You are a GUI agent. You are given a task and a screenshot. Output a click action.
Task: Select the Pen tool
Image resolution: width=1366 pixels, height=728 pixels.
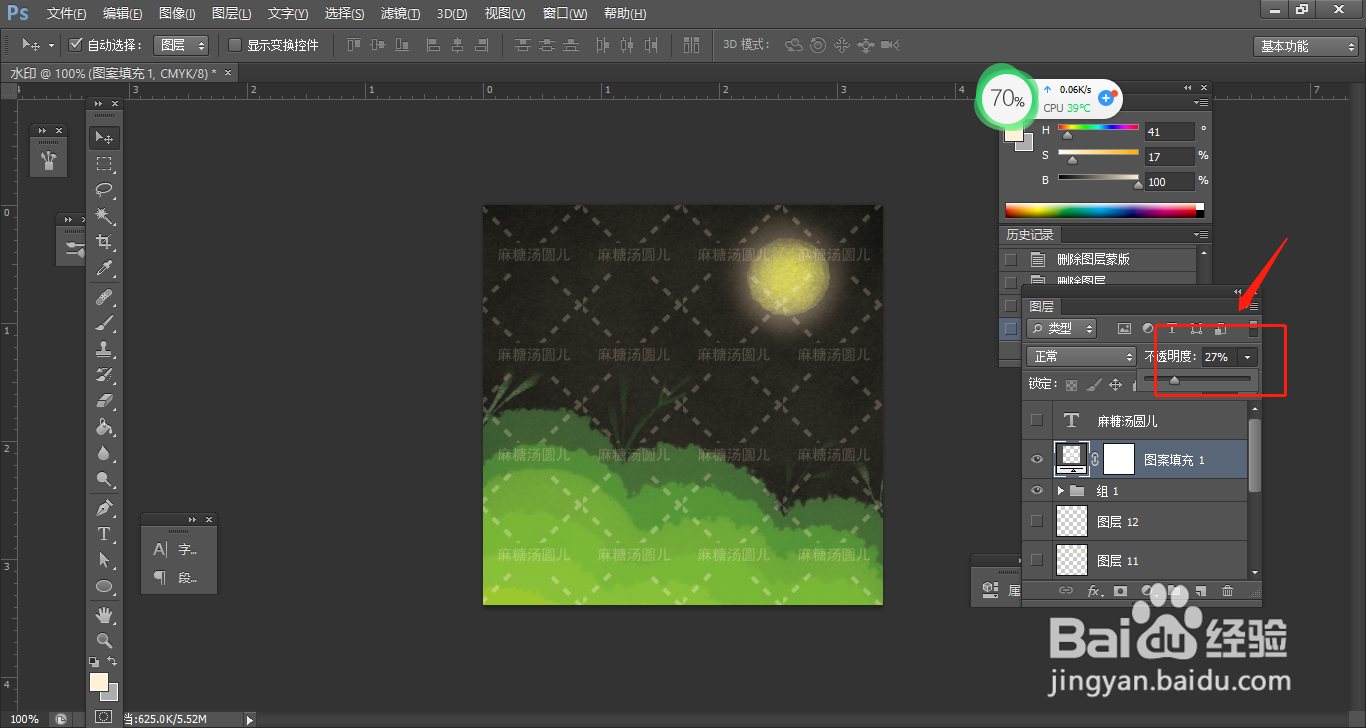click(104, 508)
